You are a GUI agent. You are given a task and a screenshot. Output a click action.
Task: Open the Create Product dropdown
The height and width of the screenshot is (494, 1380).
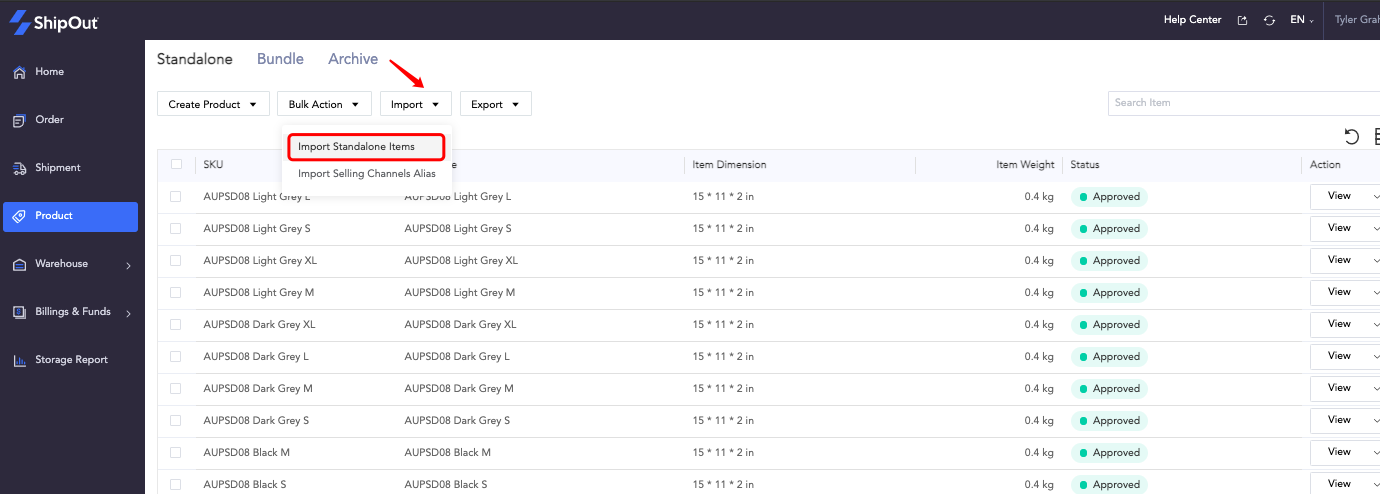coord(213,104)
